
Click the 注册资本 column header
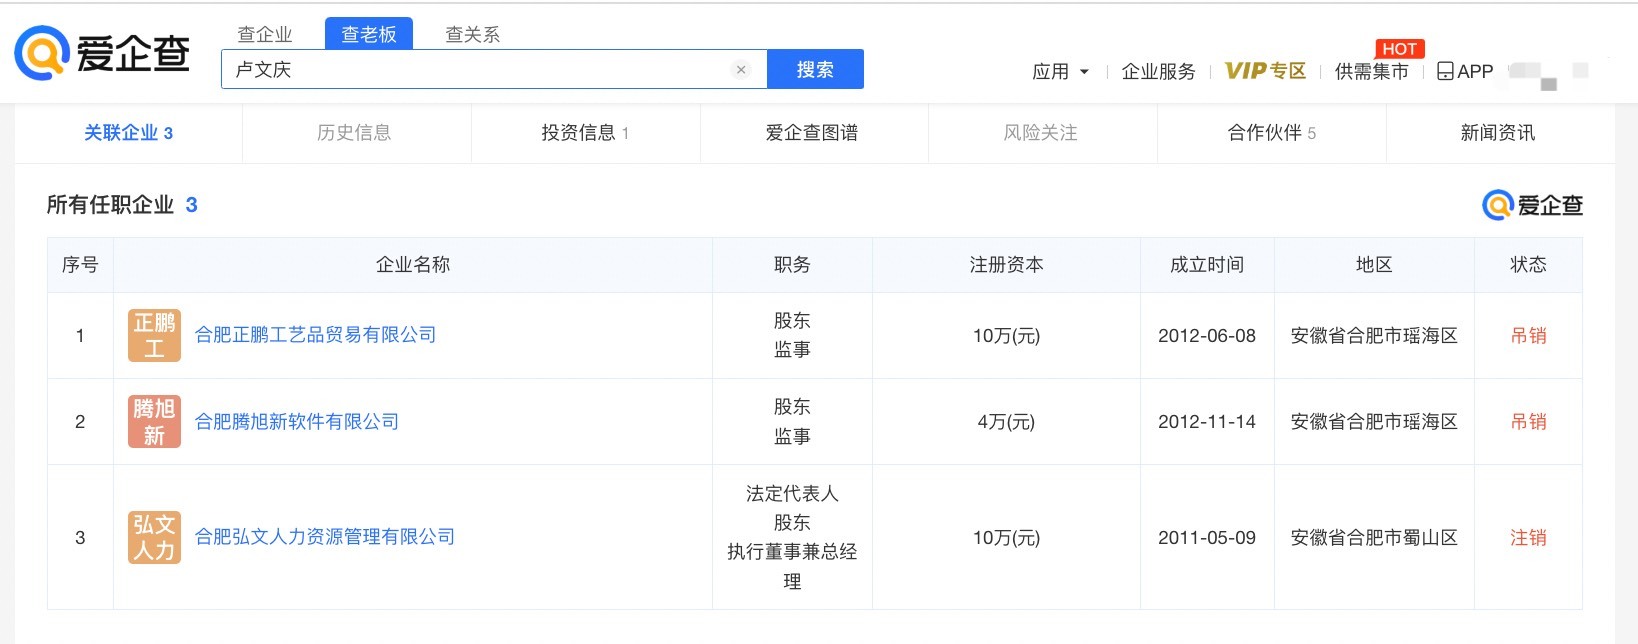click(1006, 265)
